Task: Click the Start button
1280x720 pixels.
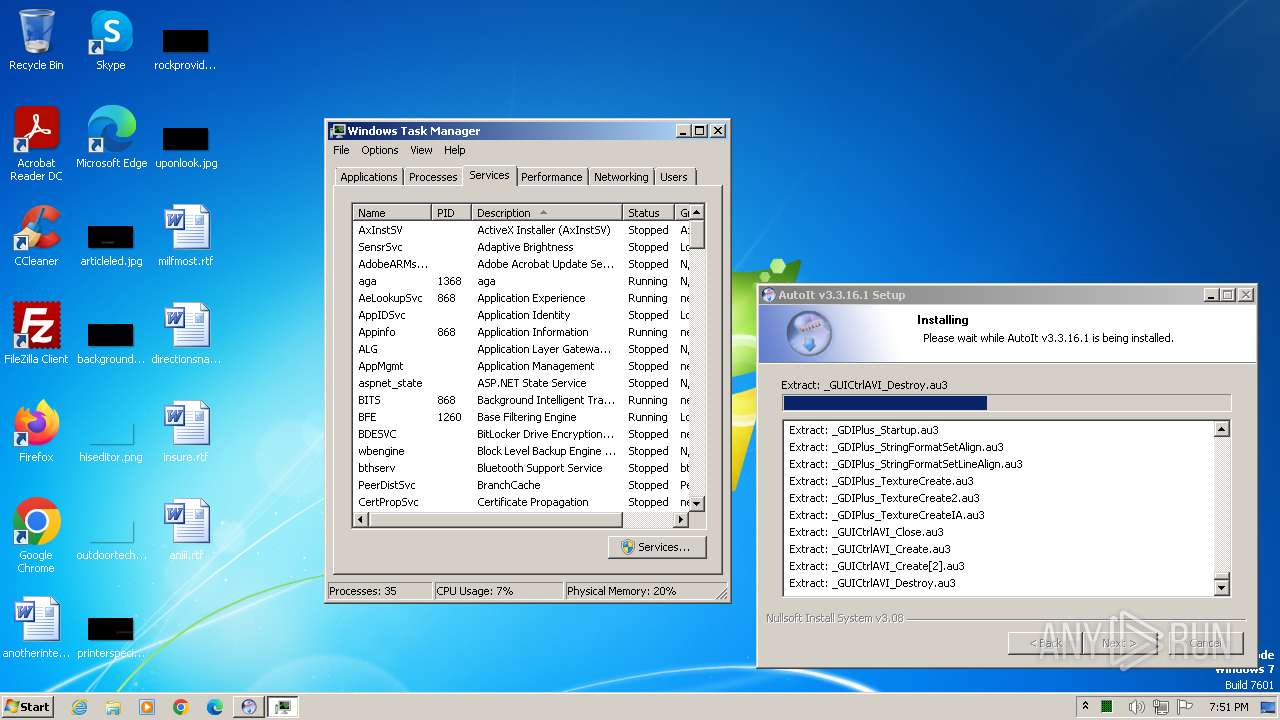Action: 28,707
